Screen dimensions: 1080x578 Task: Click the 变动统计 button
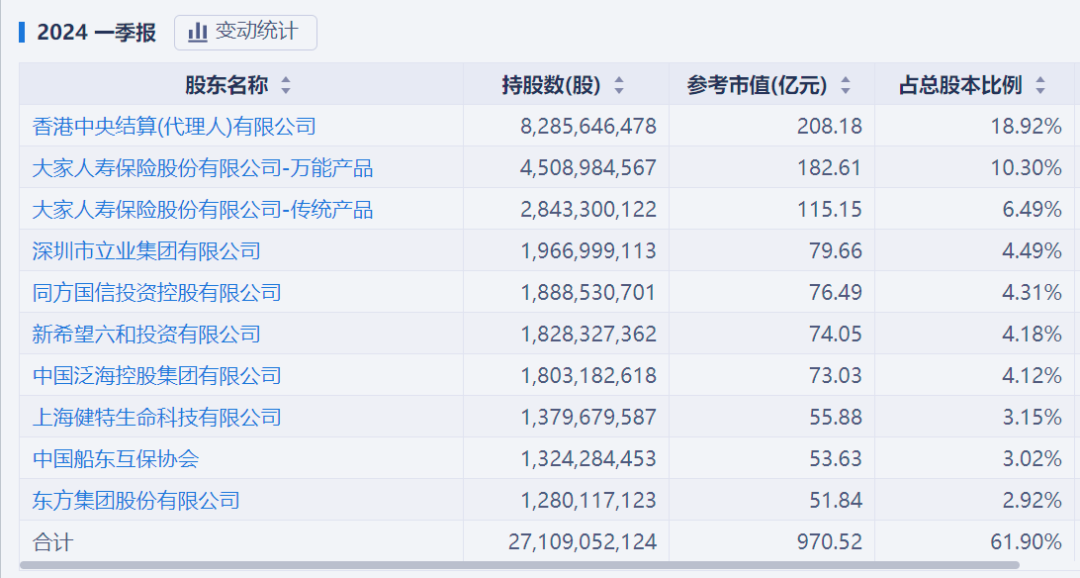(245, 32)
